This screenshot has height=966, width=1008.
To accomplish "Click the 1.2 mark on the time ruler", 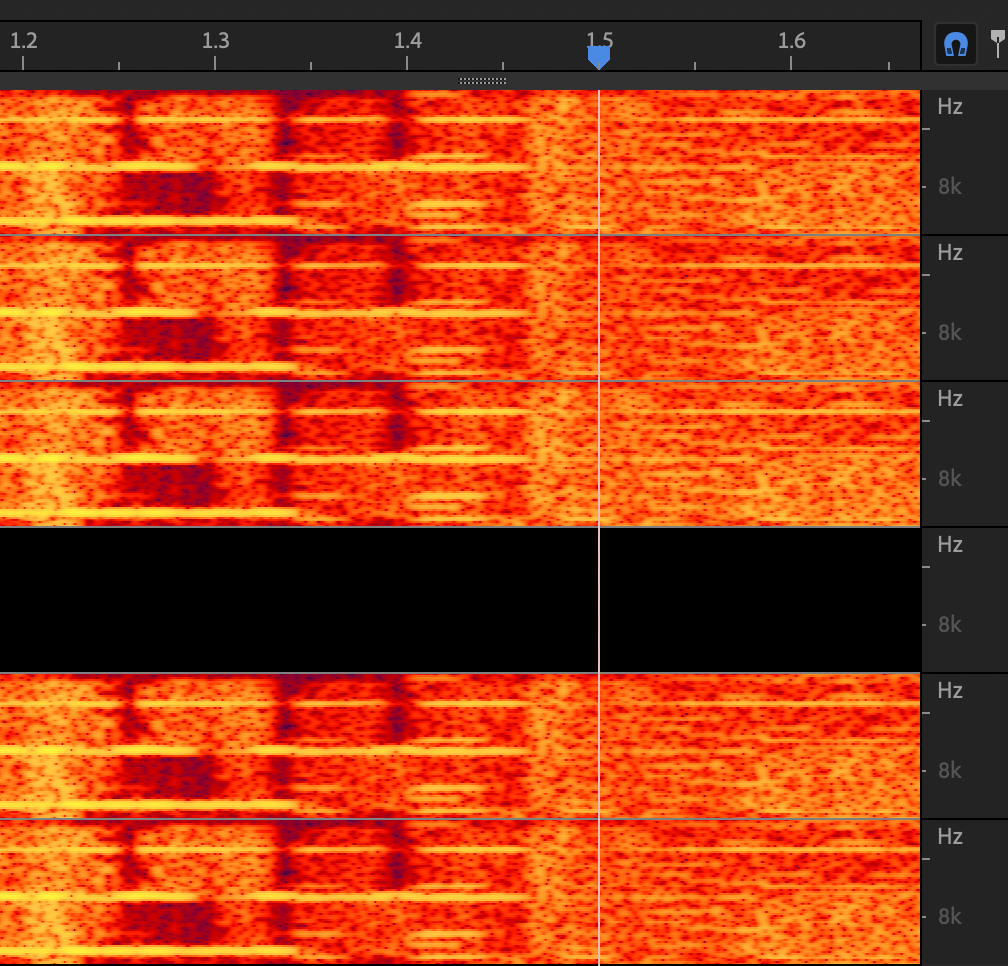I will point(23,42).
